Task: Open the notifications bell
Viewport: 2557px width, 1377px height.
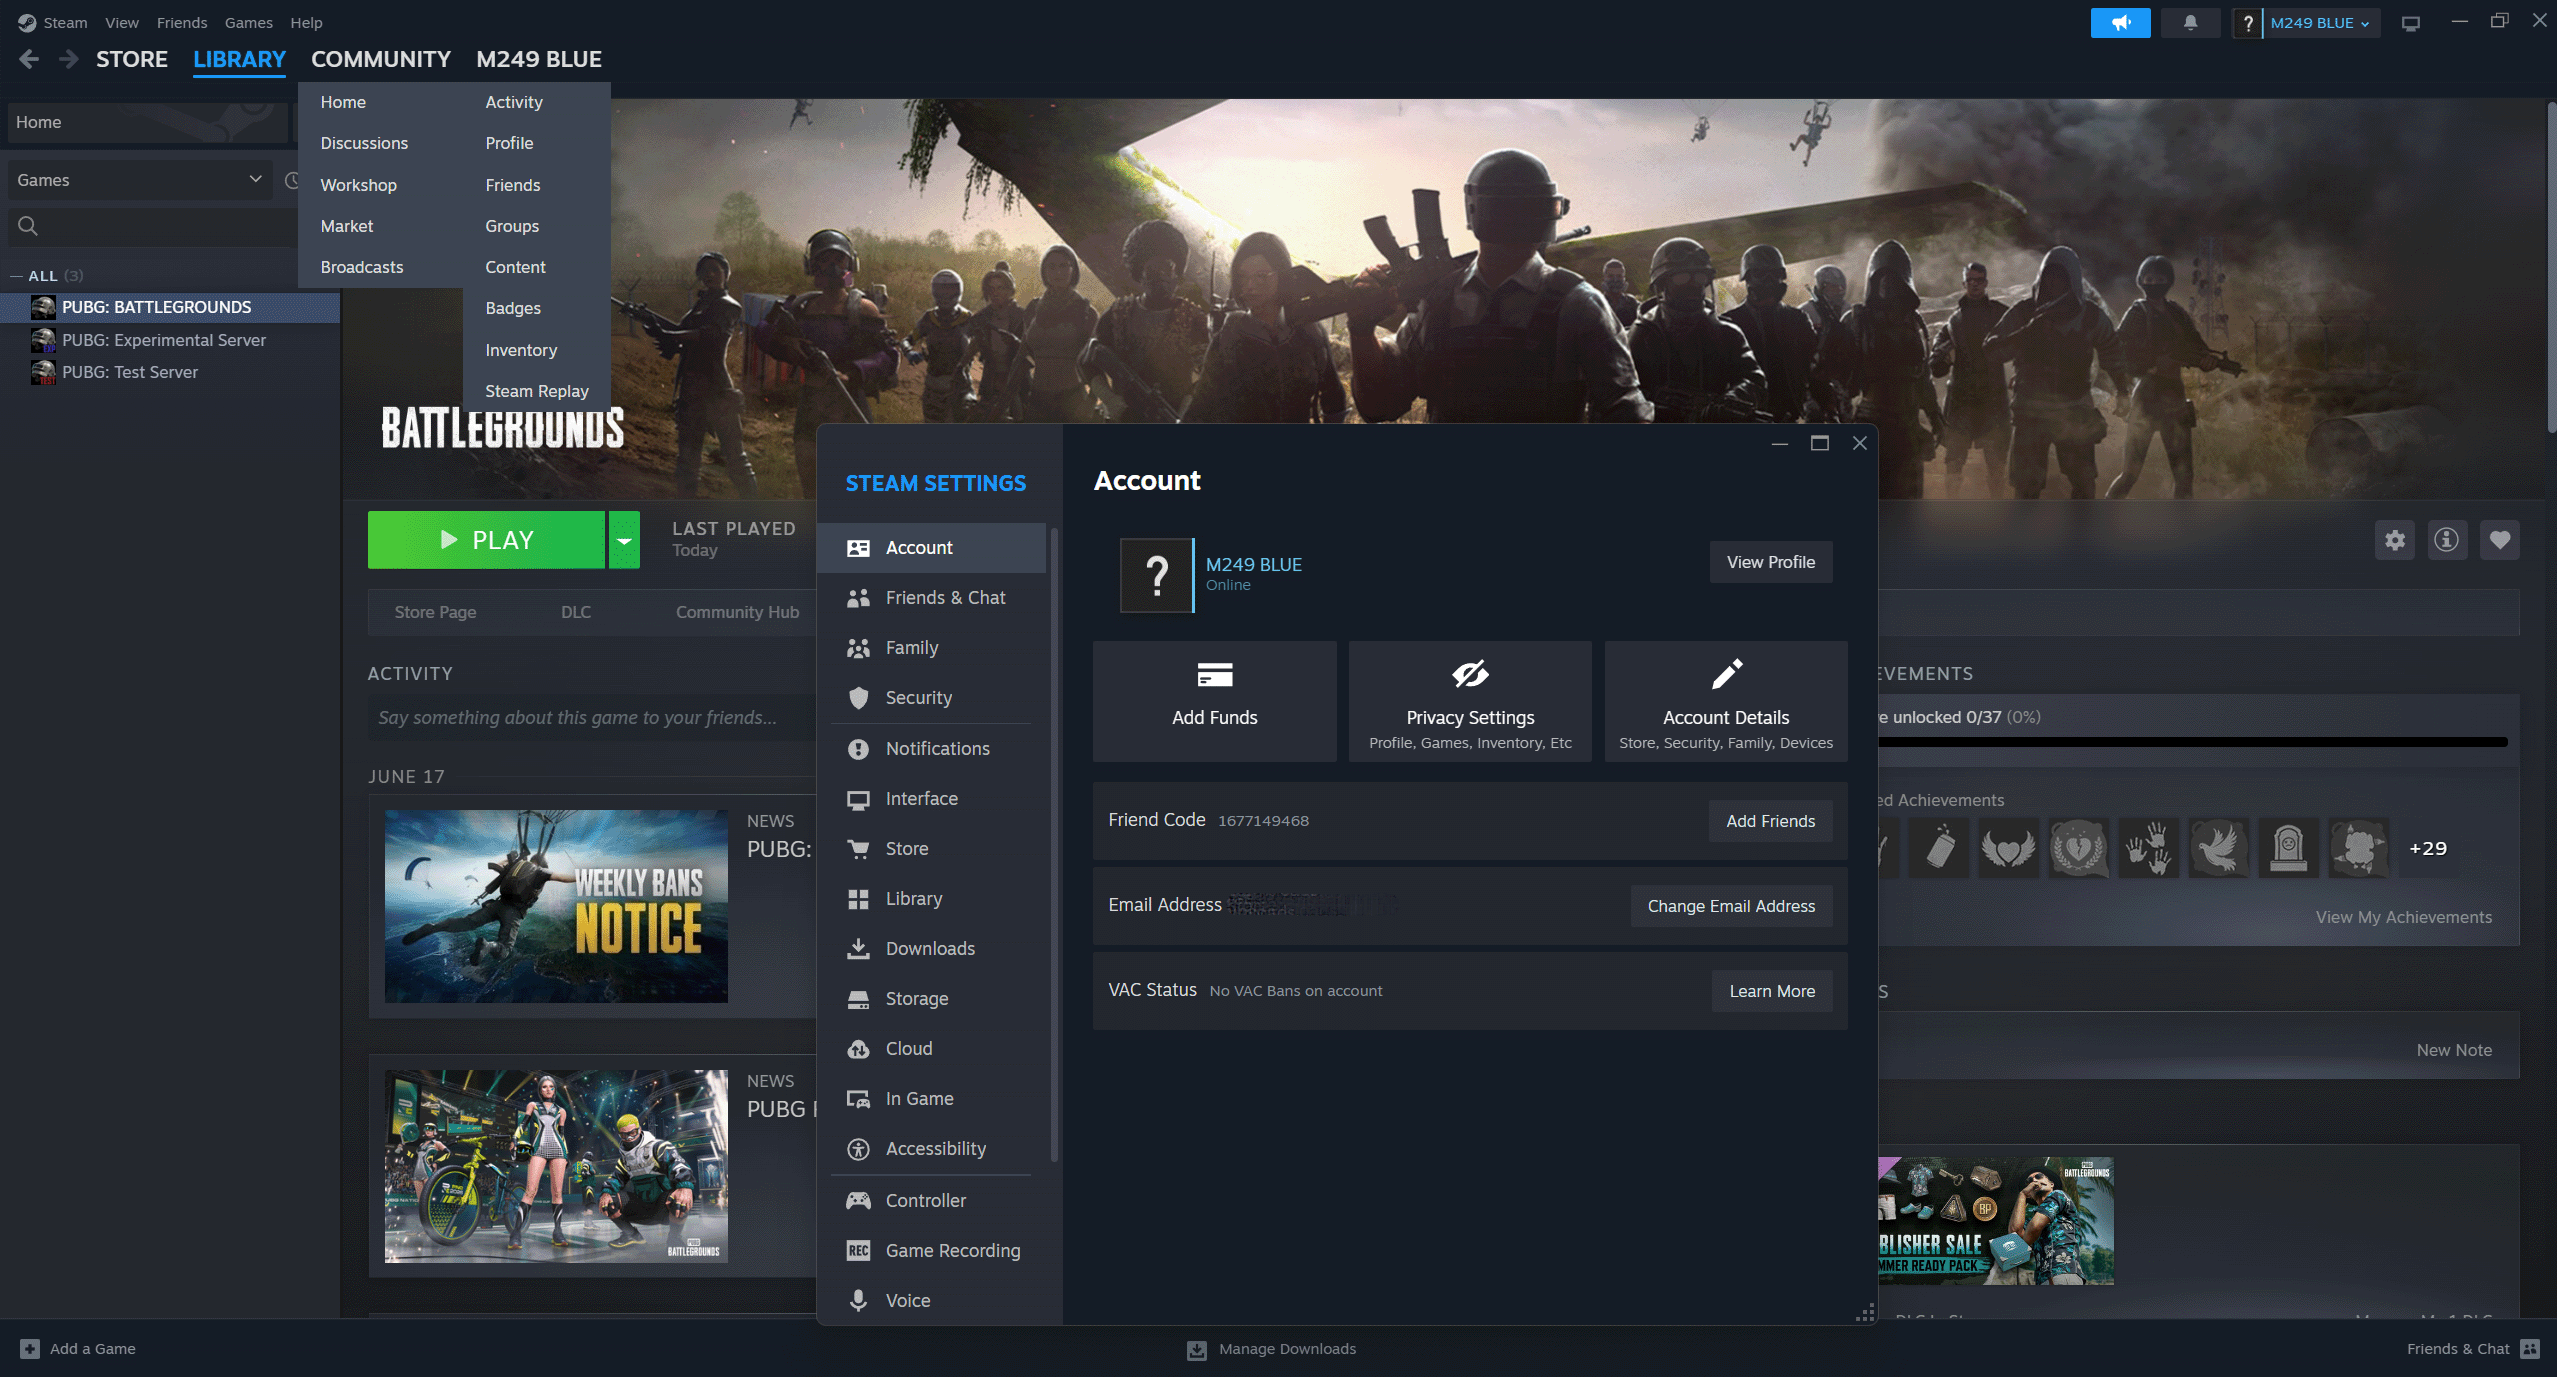Action: [2190, 22]
